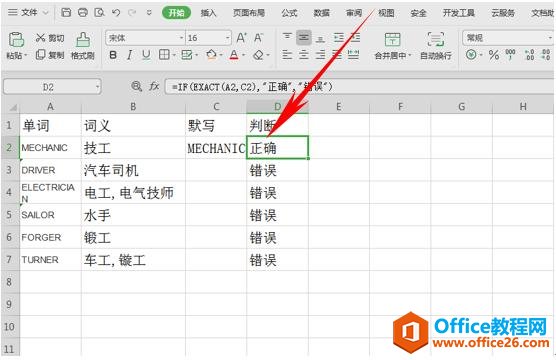Click the decrease indent icon

(x=339, y=37)
